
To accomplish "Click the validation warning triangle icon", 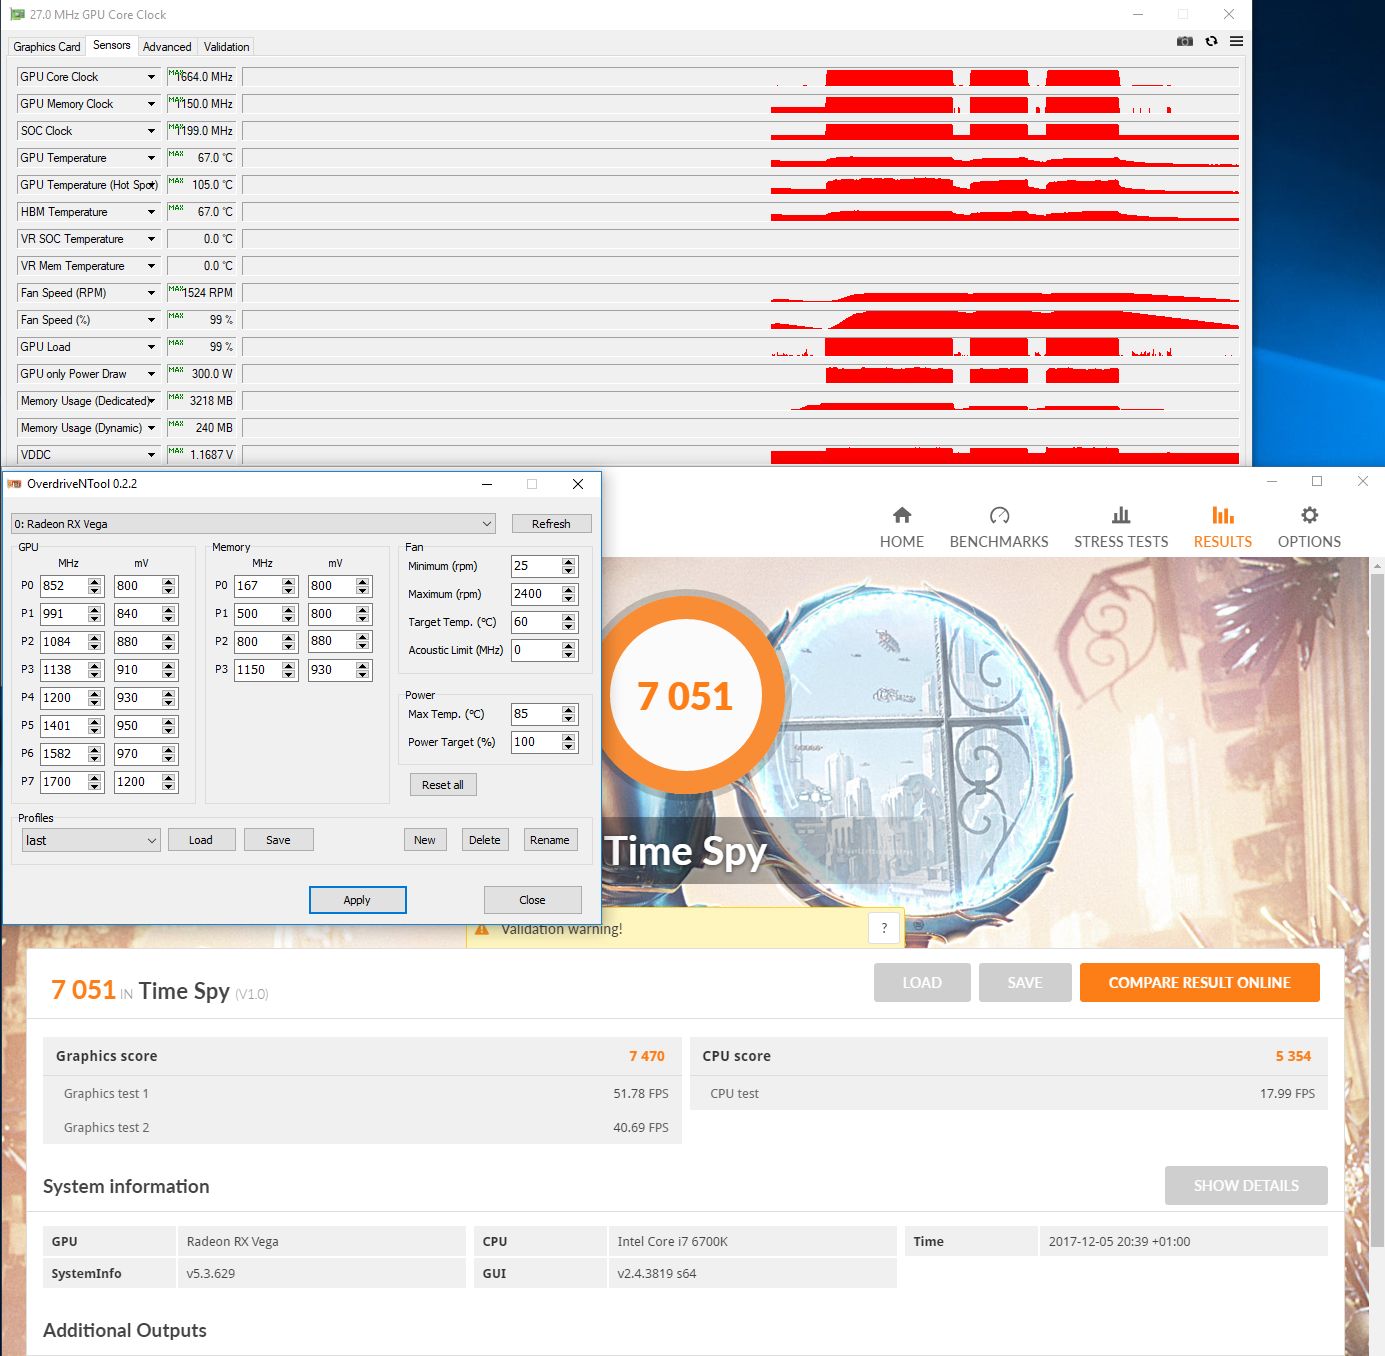I will (482, 929).
